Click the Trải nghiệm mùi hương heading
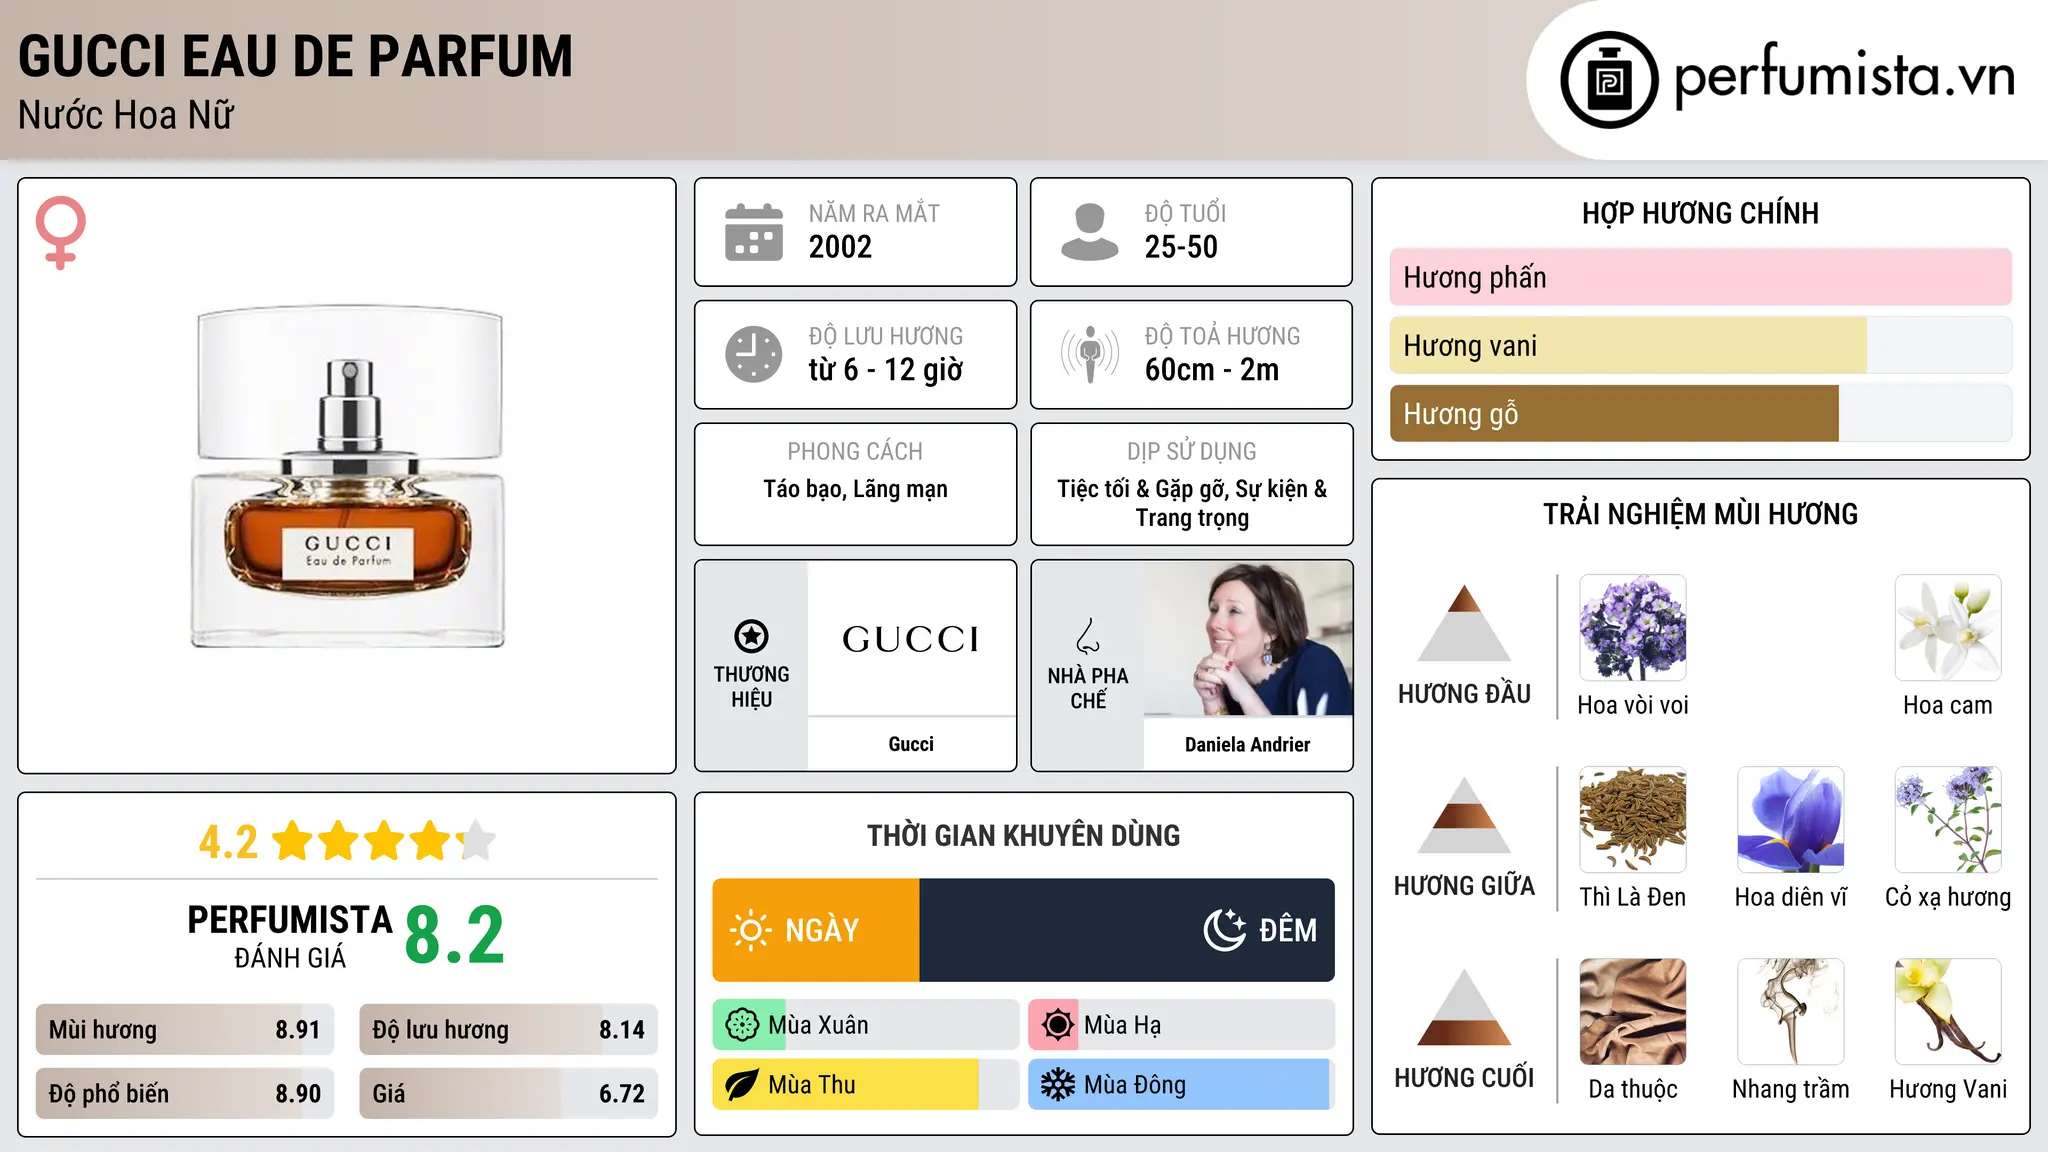Screen dimensions: 2048x1152 coord(1701,514)
